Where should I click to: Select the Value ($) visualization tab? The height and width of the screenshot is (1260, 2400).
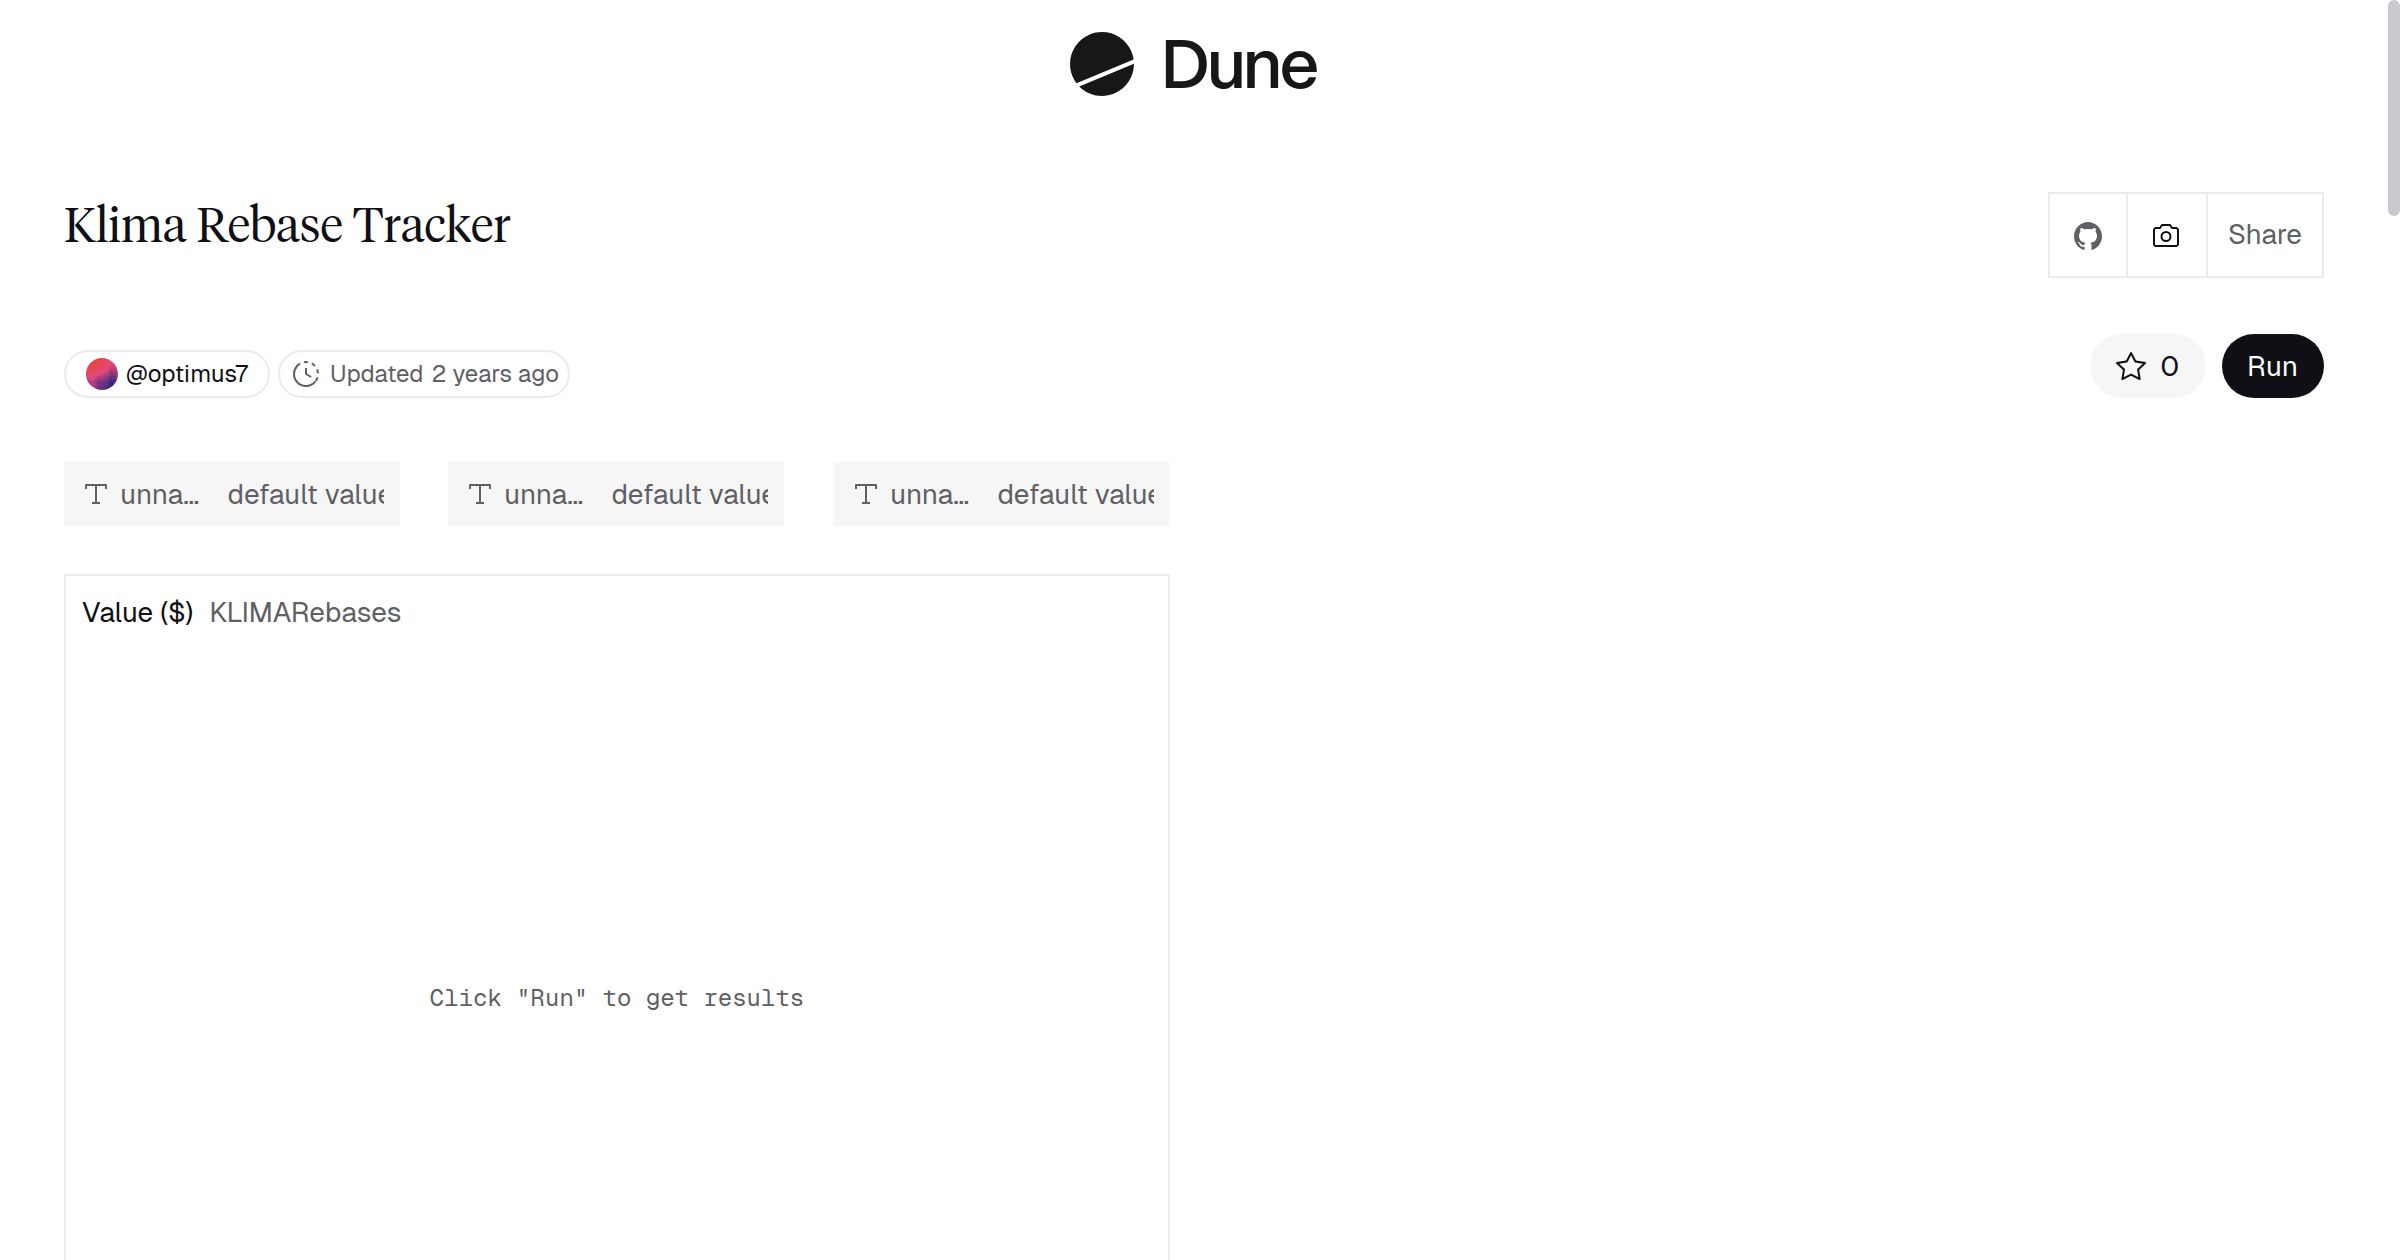(138, 612)
